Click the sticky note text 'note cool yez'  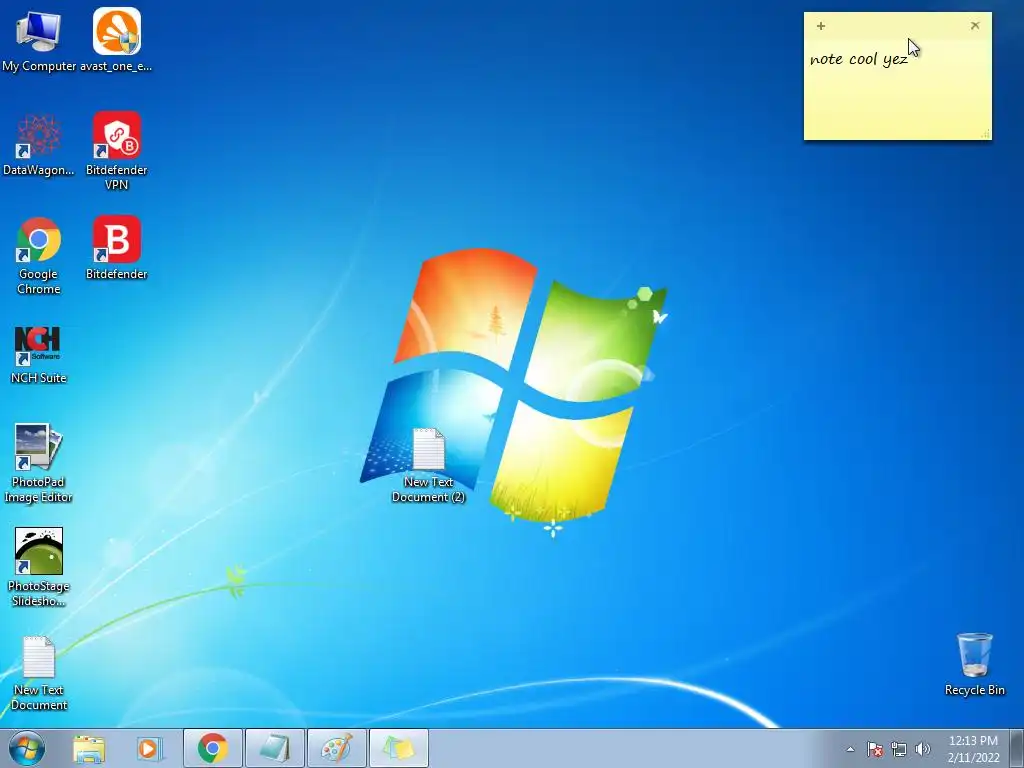click(858, 59)
